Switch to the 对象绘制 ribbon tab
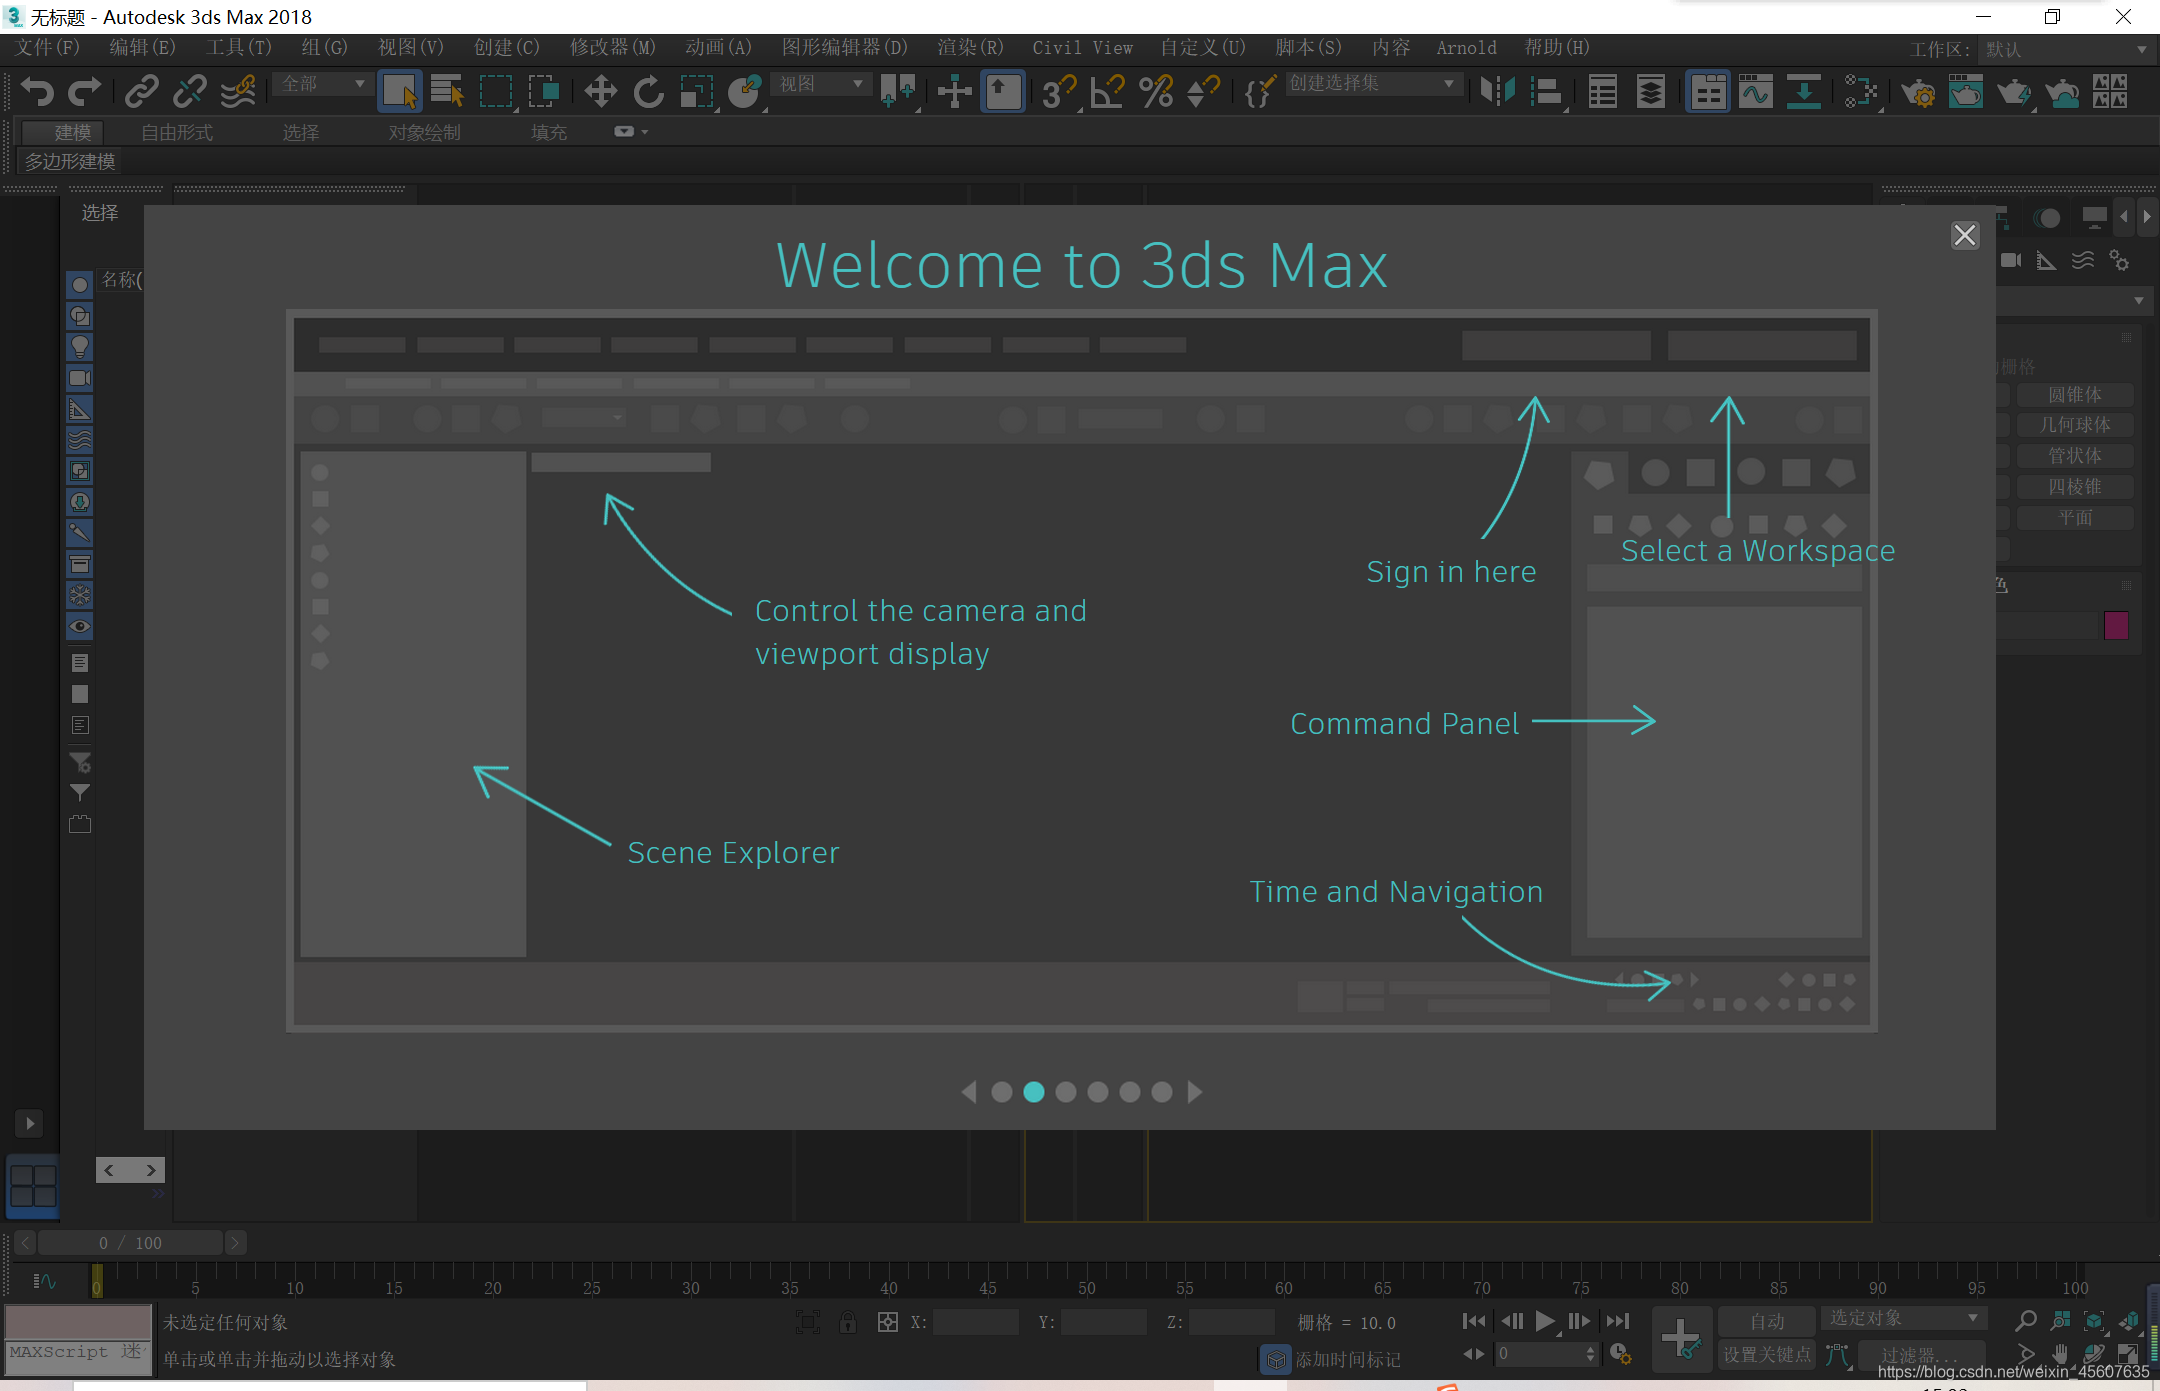Viewport: 2160px width, 1391px height. pos(424,132)
